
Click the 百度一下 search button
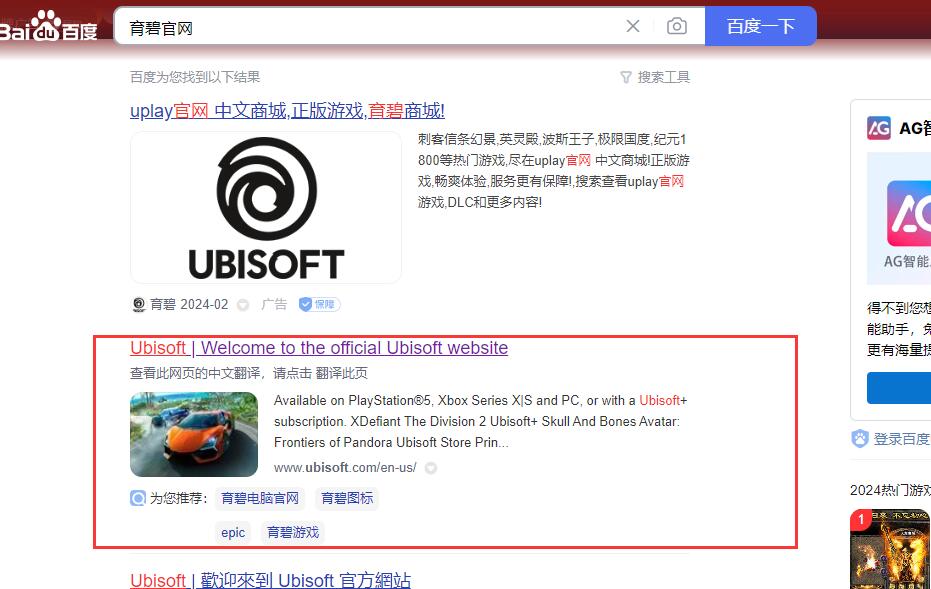click(761, 26)
